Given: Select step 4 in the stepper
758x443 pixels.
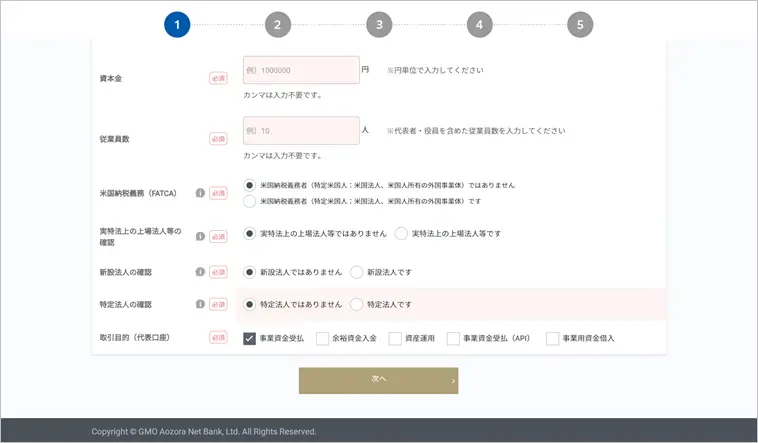Looking at the screenshot, I should pyautogui.click(x=479, y=25).
